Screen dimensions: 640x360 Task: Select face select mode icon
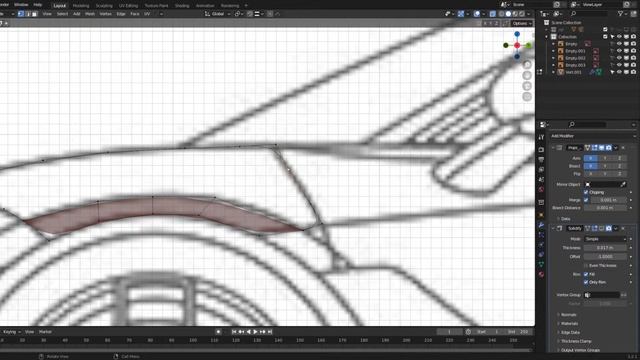(34, 14)
